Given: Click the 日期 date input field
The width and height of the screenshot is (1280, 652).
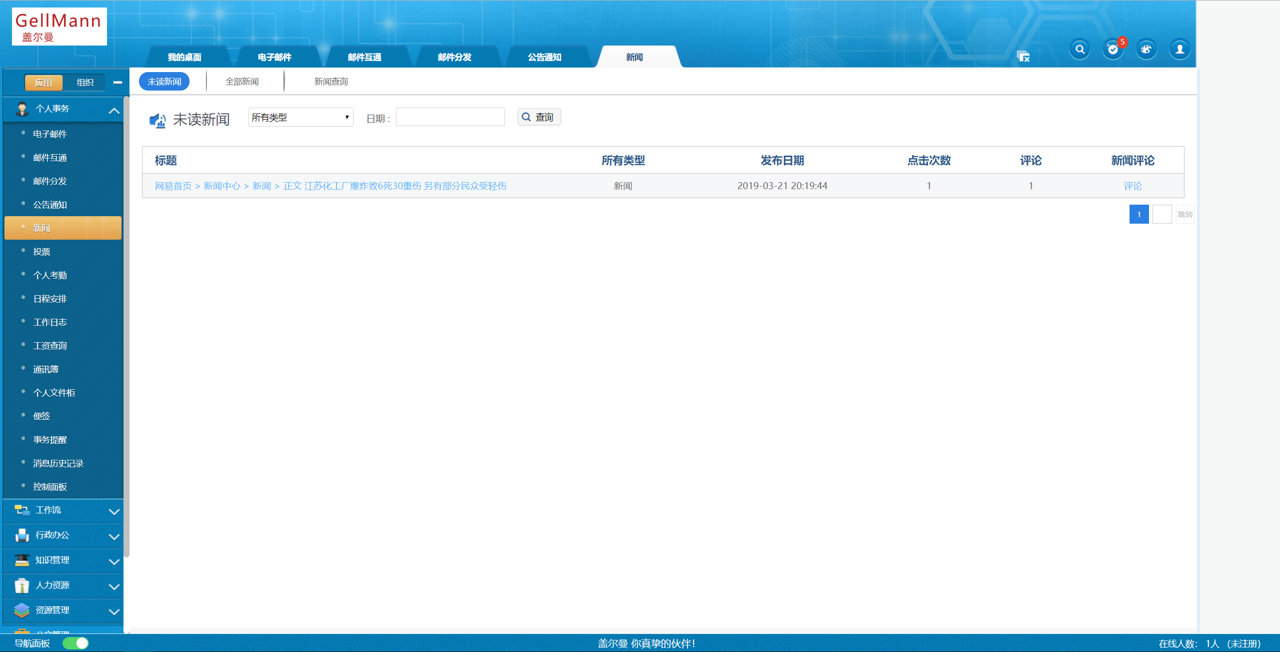Looking at the screenshot, I should coord(450,118).
